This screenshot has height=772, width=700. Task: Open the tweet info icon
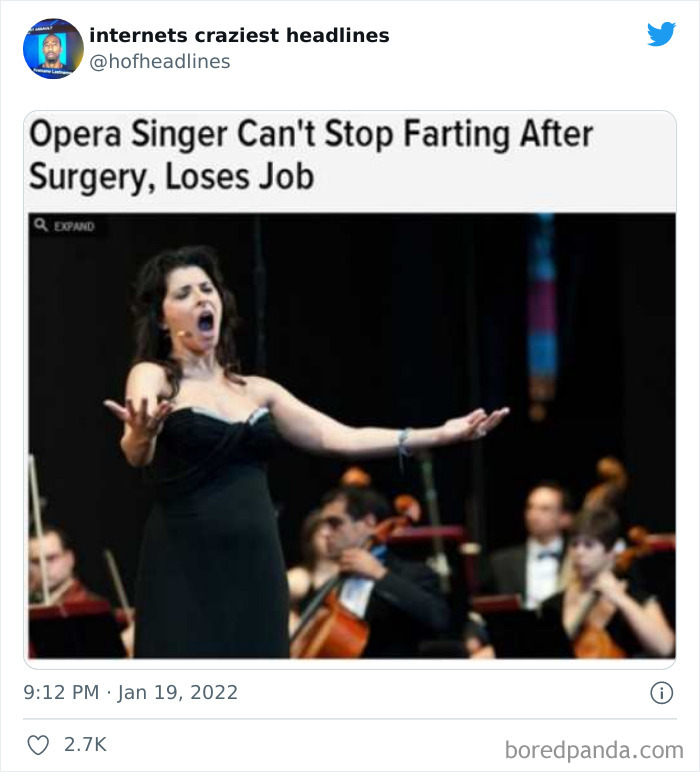(x=661, y=692)
